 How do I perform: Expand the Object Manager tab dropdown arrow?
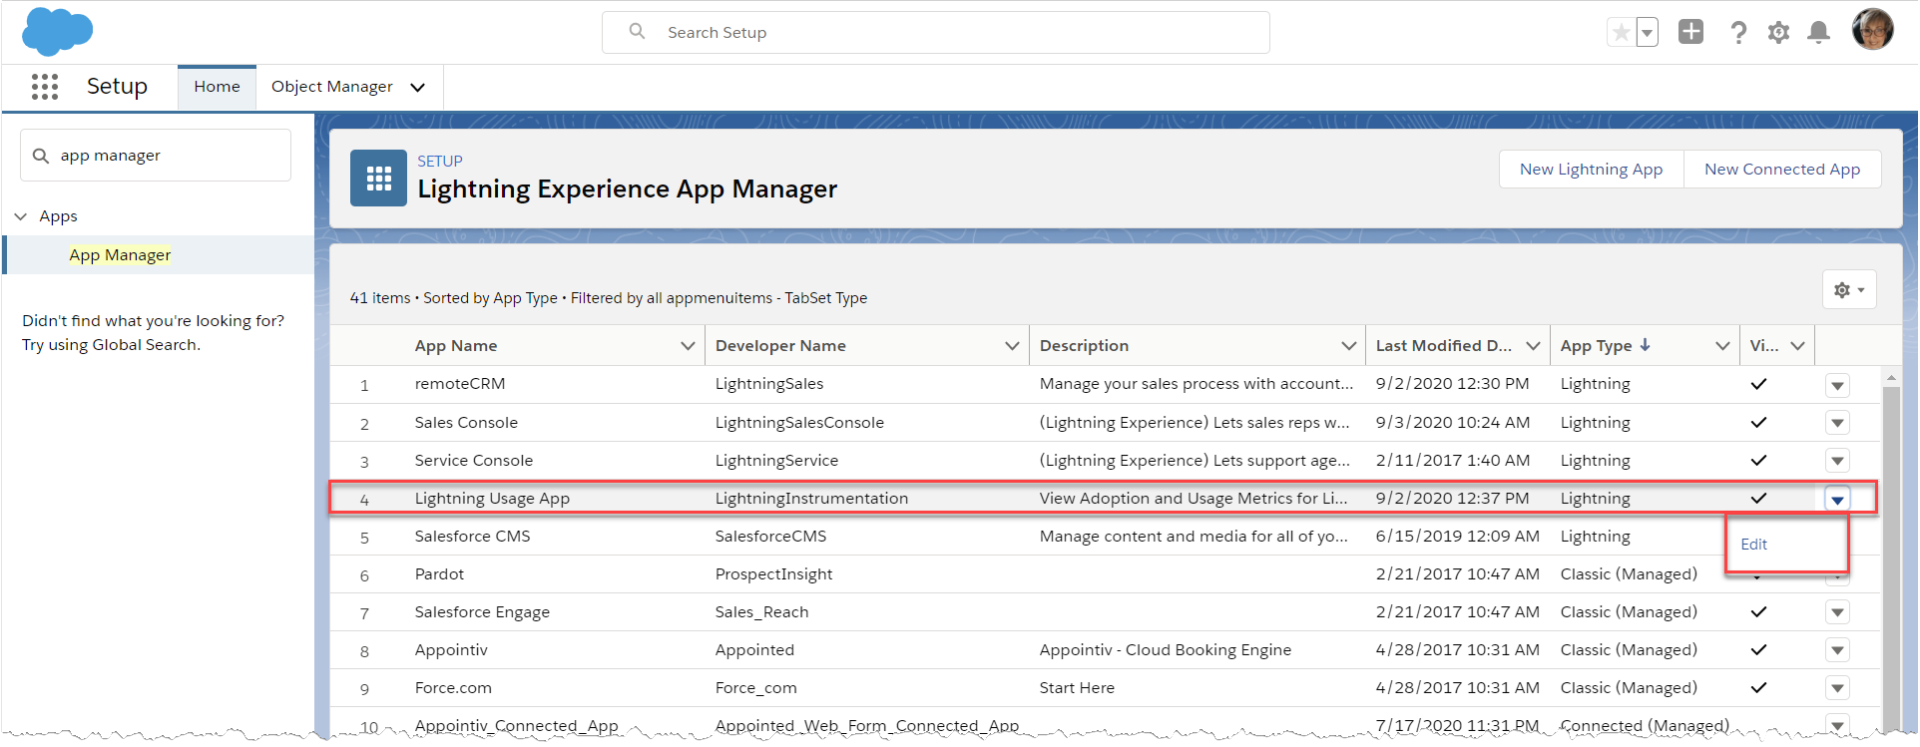[418, 88]
